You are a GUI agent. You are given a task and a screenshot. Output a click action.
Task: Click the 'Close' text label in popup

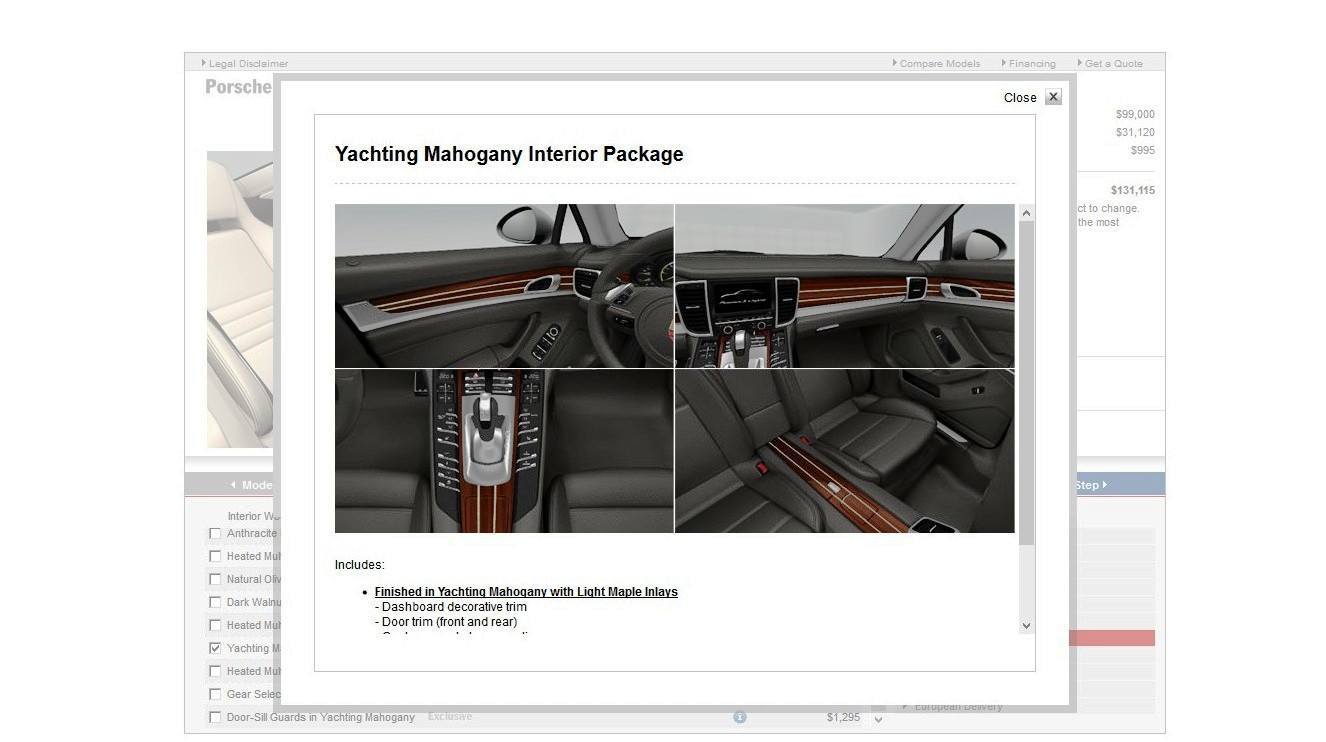(x=1020, y=98)
